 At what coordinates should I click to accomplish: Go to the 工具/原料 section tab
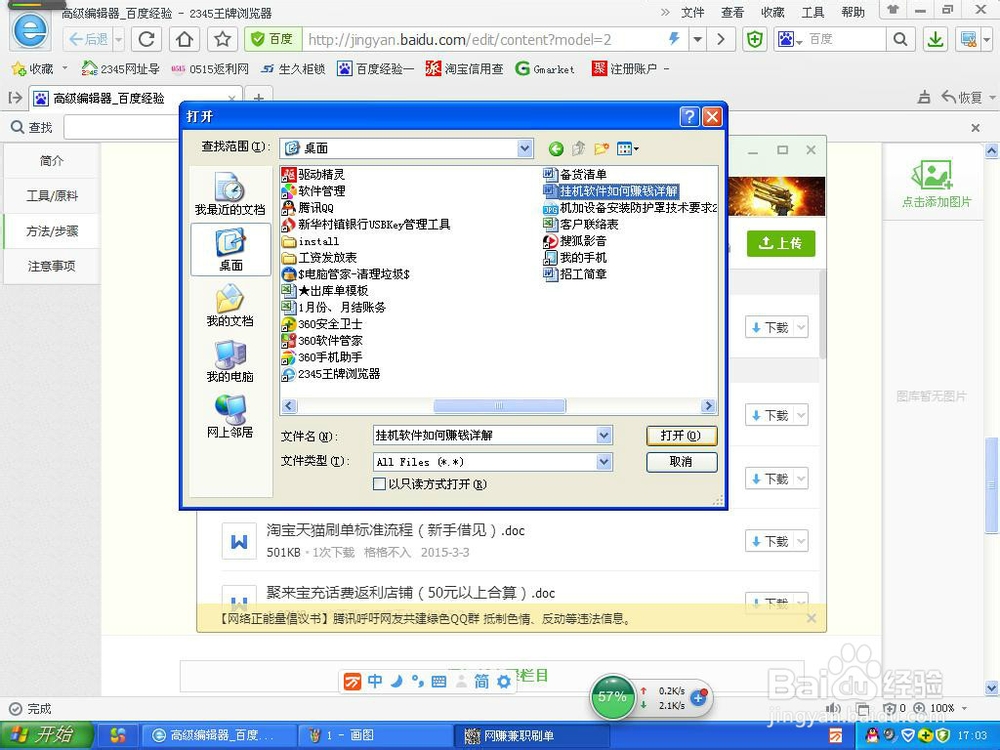pos(52,196)
